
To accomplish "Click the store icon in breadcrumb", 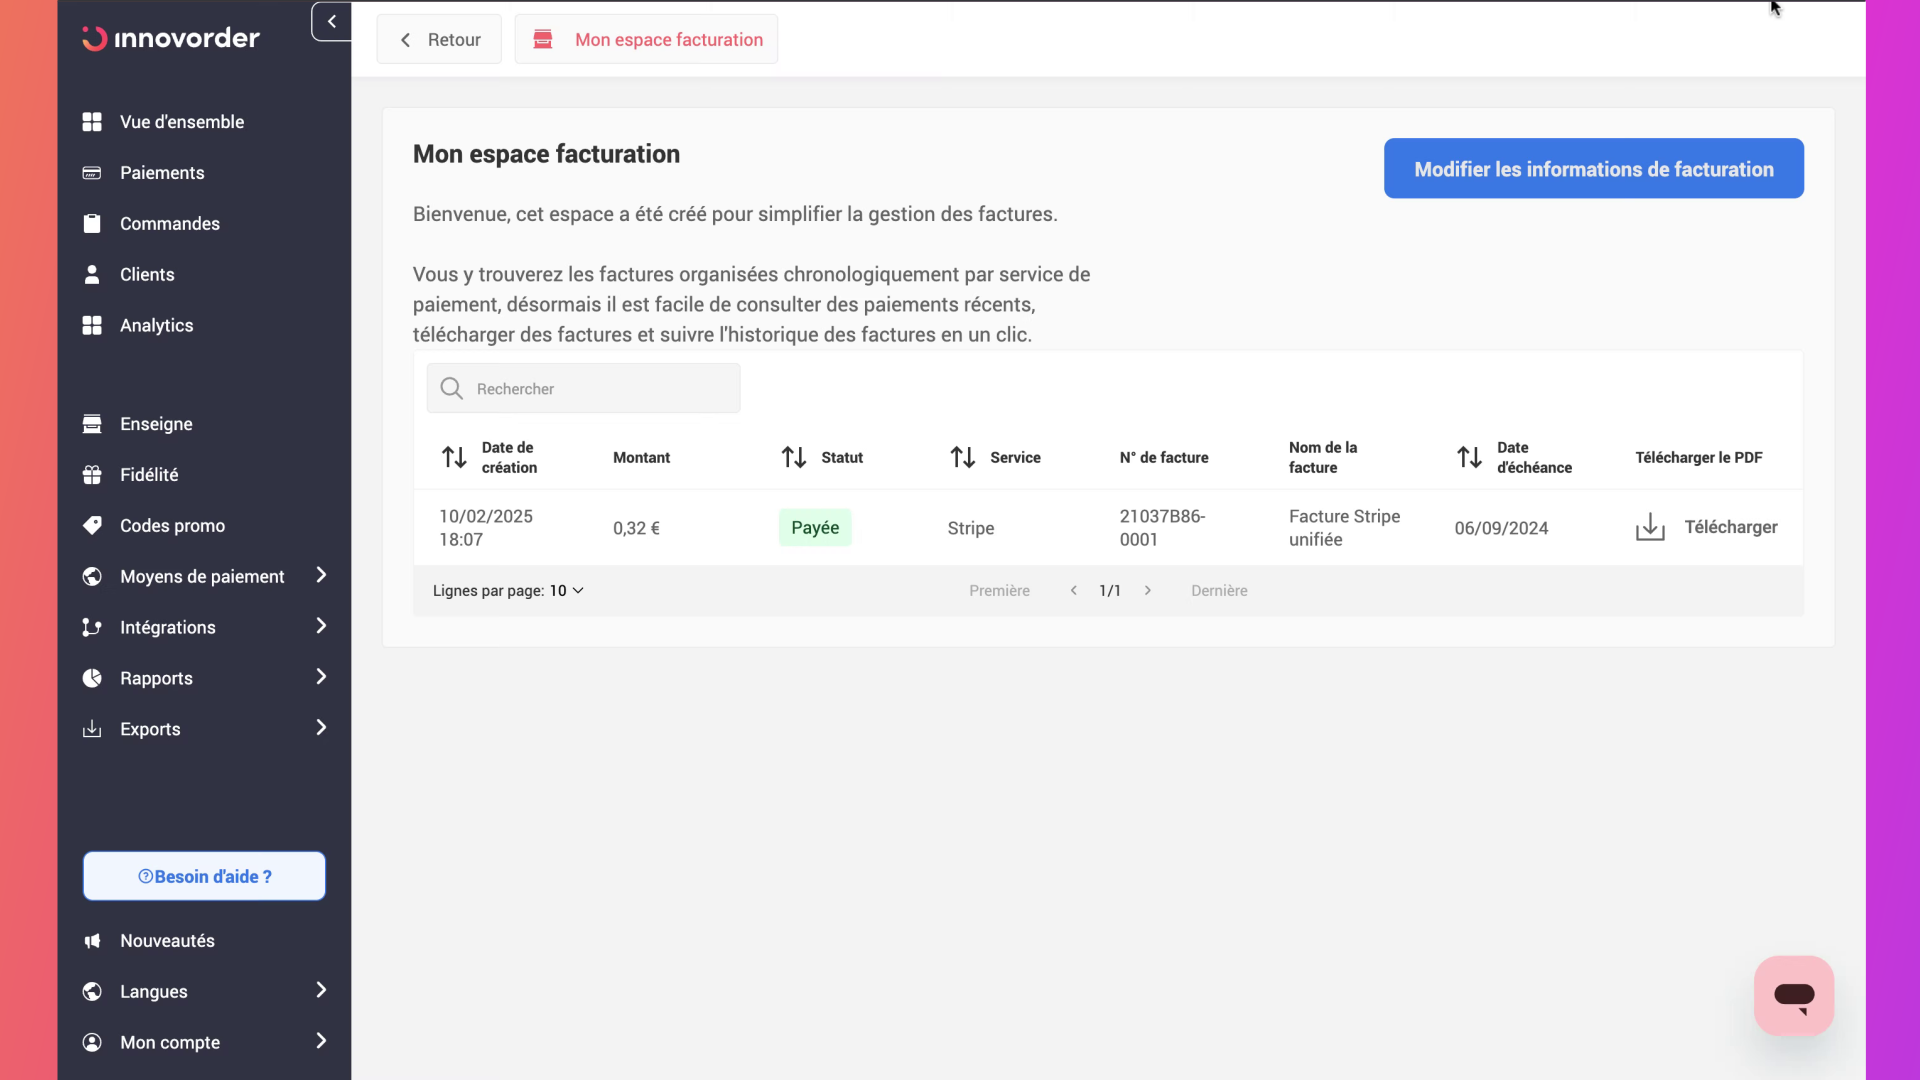I will (x=543, y=39).
